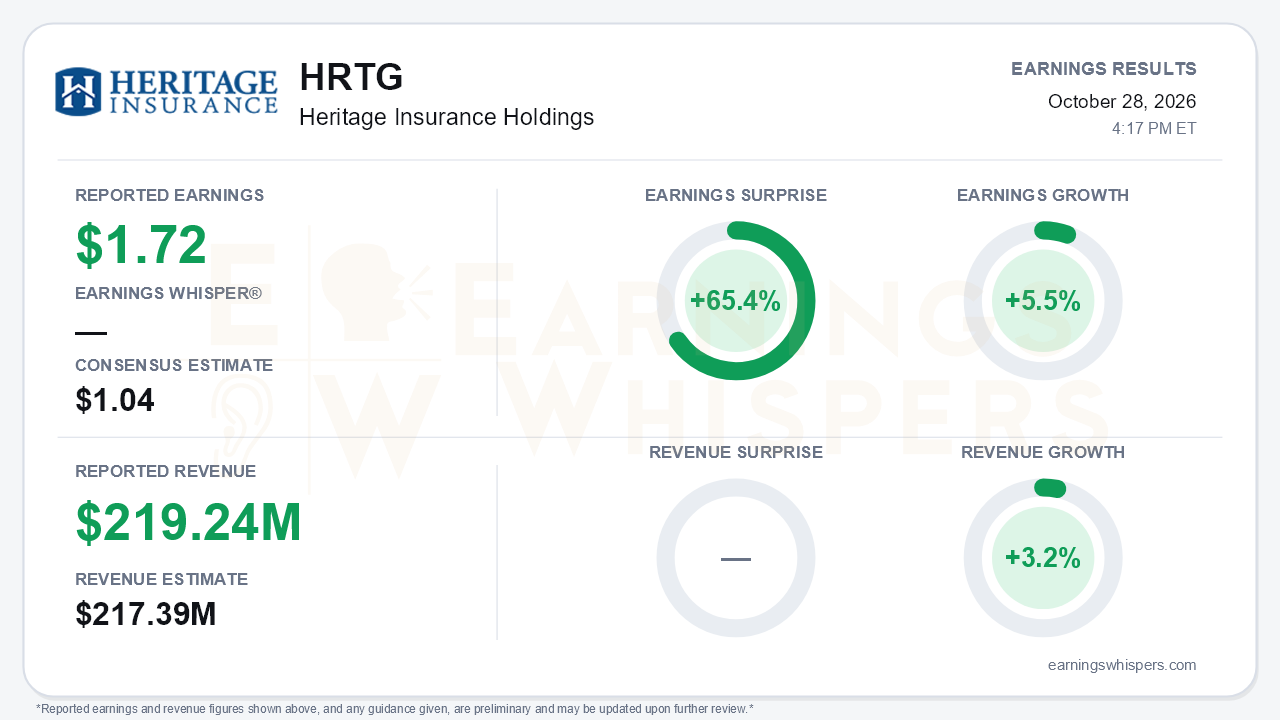Click the +5.5% earnings growth gauge

tap(1043, 301)
